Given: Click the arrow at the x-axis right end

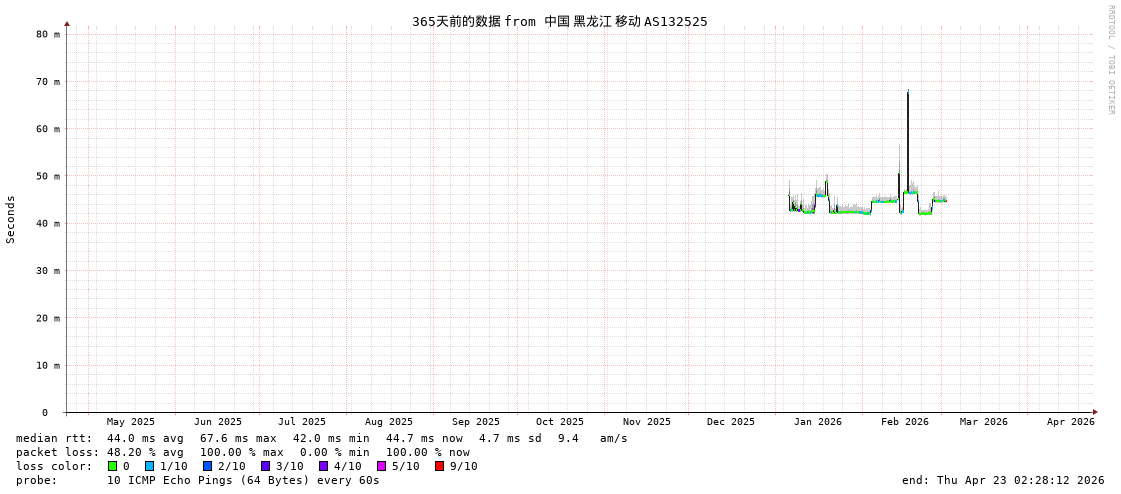Looking at the screenshot, I should [x=1095, y=412].
